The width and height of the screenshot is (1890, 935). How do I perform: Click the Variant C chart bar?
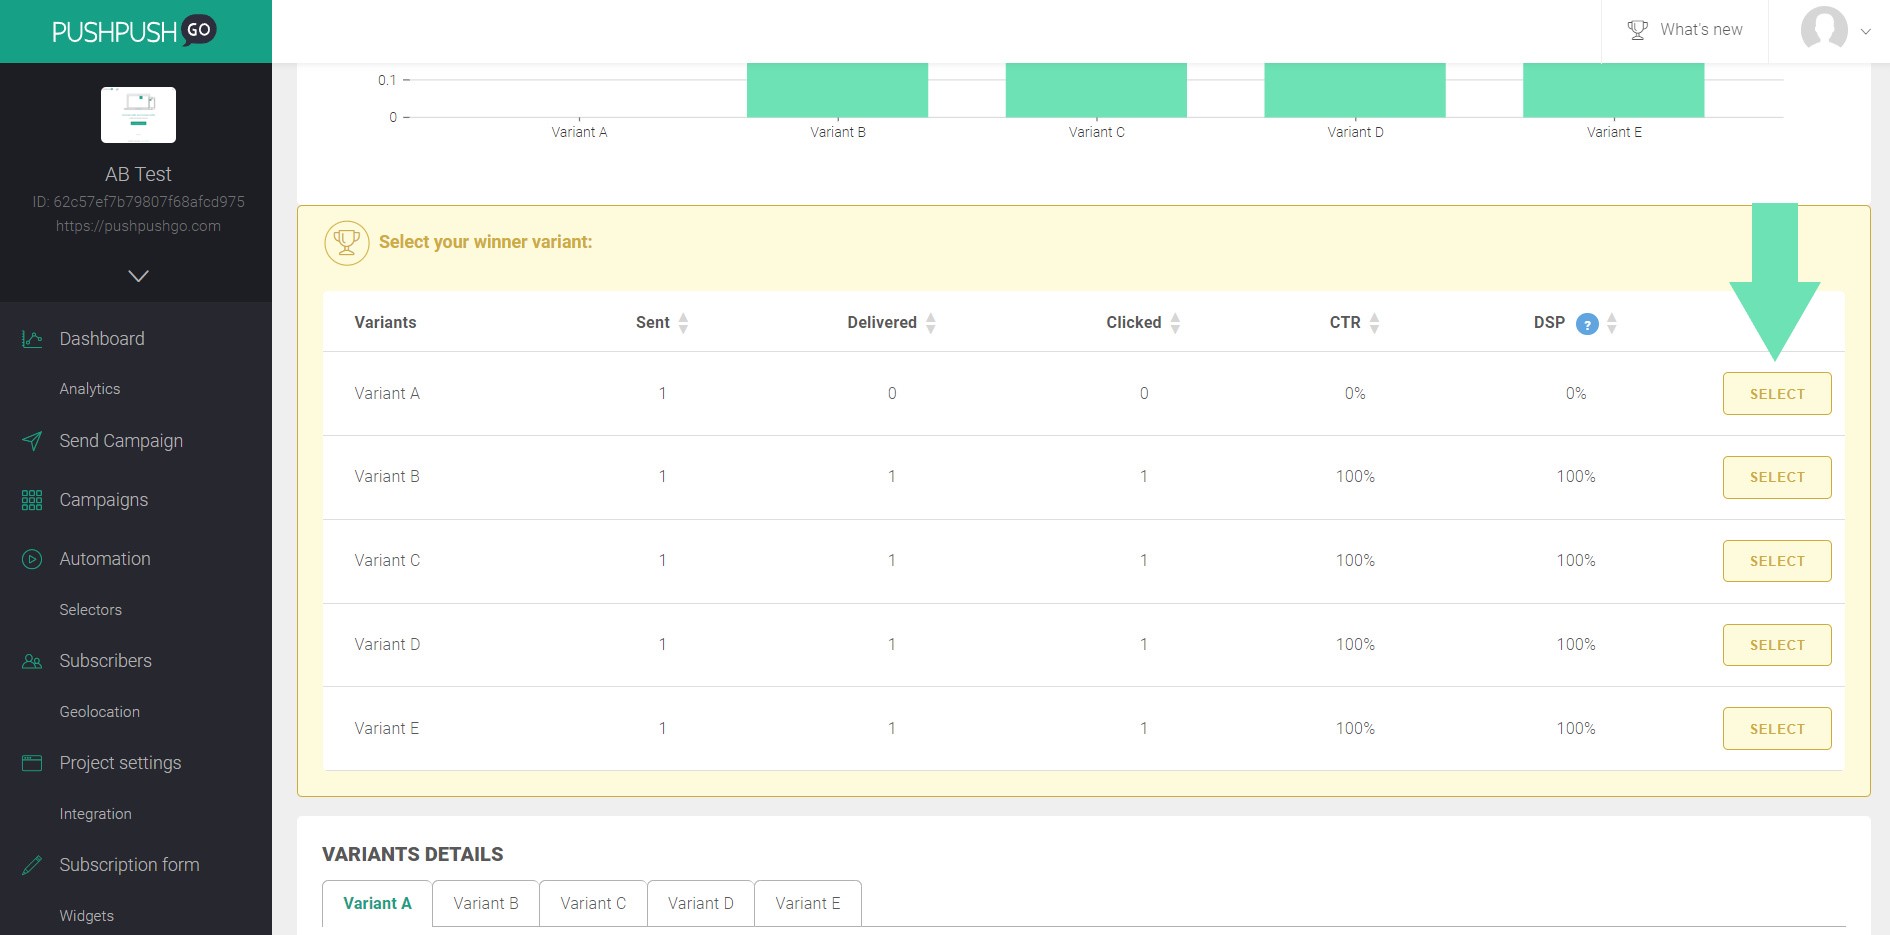pyautogui.click(x=1096, y=90)
